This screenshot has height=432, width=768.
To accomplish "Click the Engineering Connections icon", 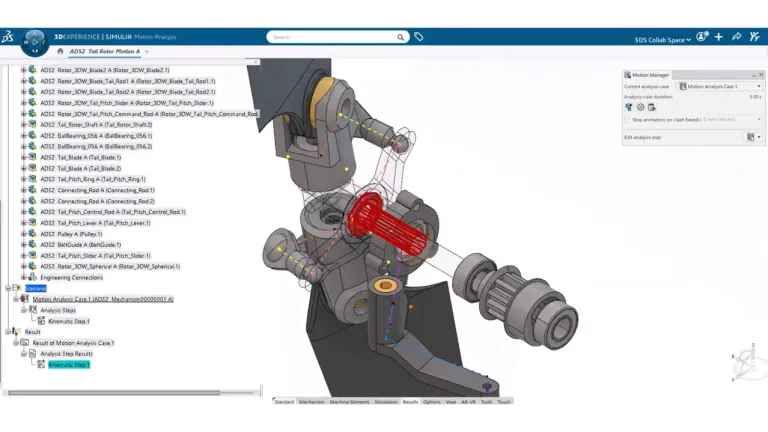I will pyautogui.click(x=32, y=277).
